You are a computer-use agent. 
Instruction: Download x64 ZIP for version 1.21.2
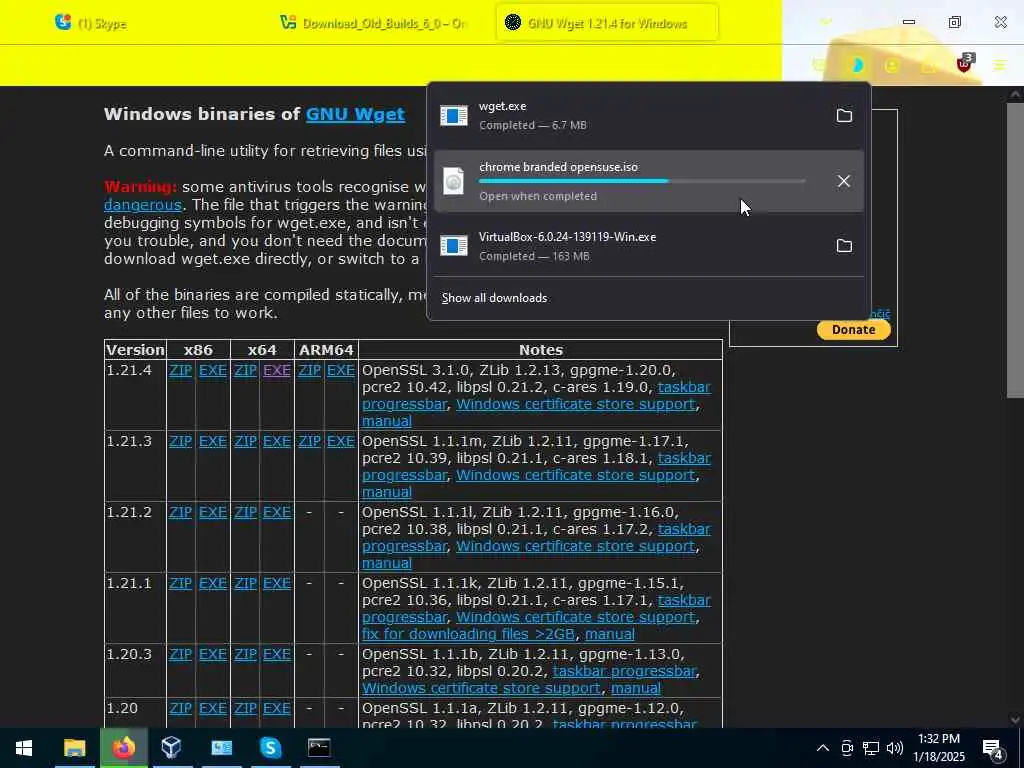246,513
